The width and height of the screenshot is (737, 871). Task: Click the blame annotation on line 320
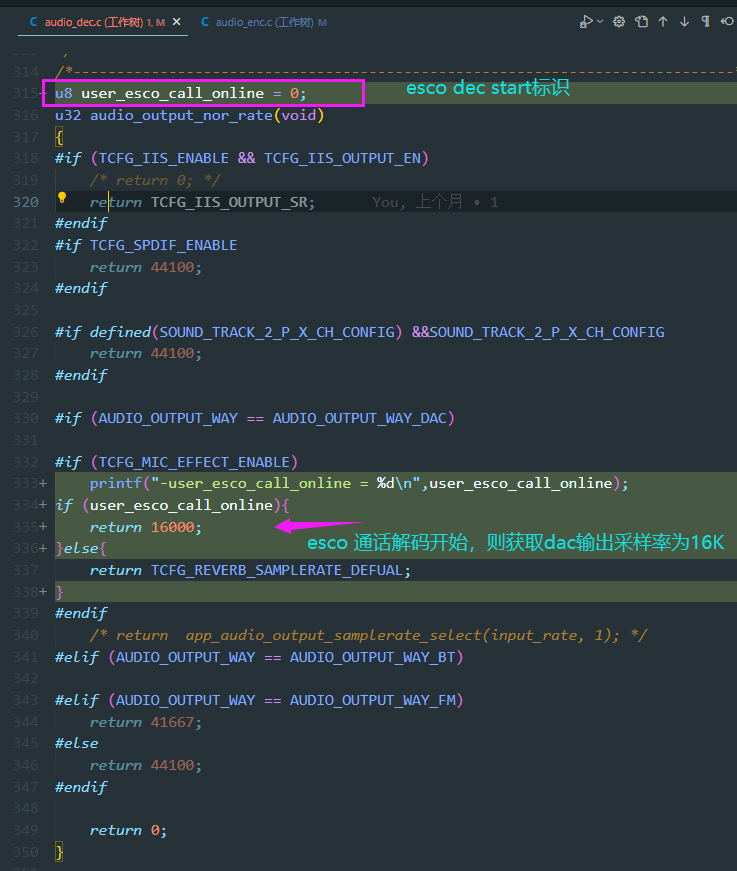click(x=435, y=202)
